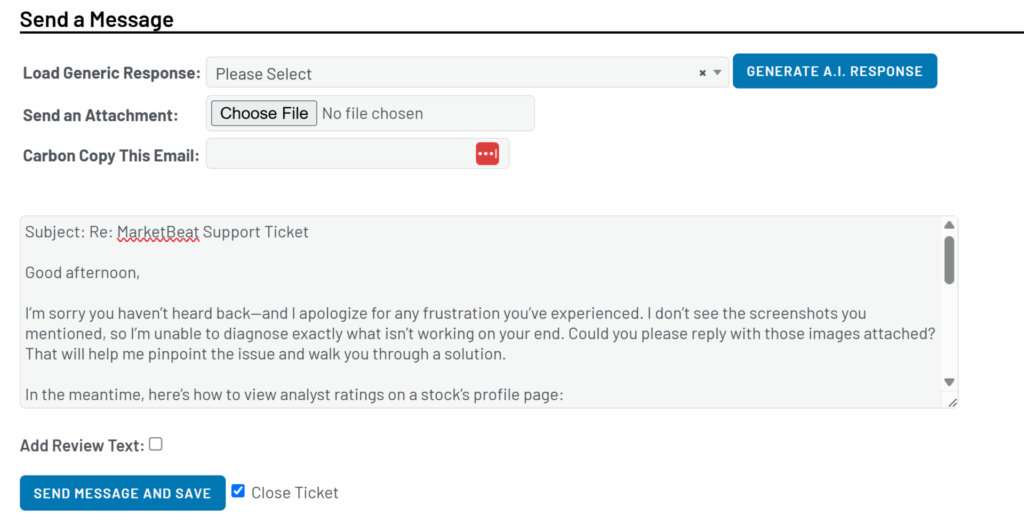Click the message box scroll down arrow

pos(949,382)
